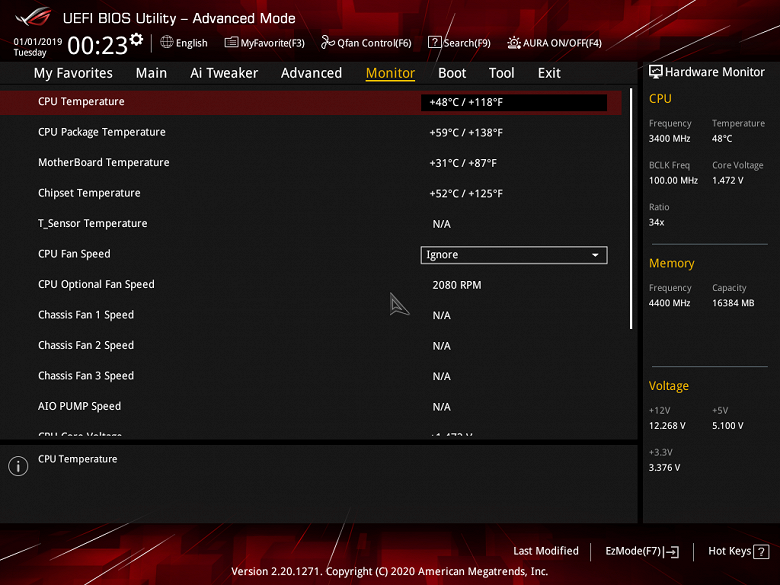
Task: Click the info icon in help panel
Action: [18, 466]
